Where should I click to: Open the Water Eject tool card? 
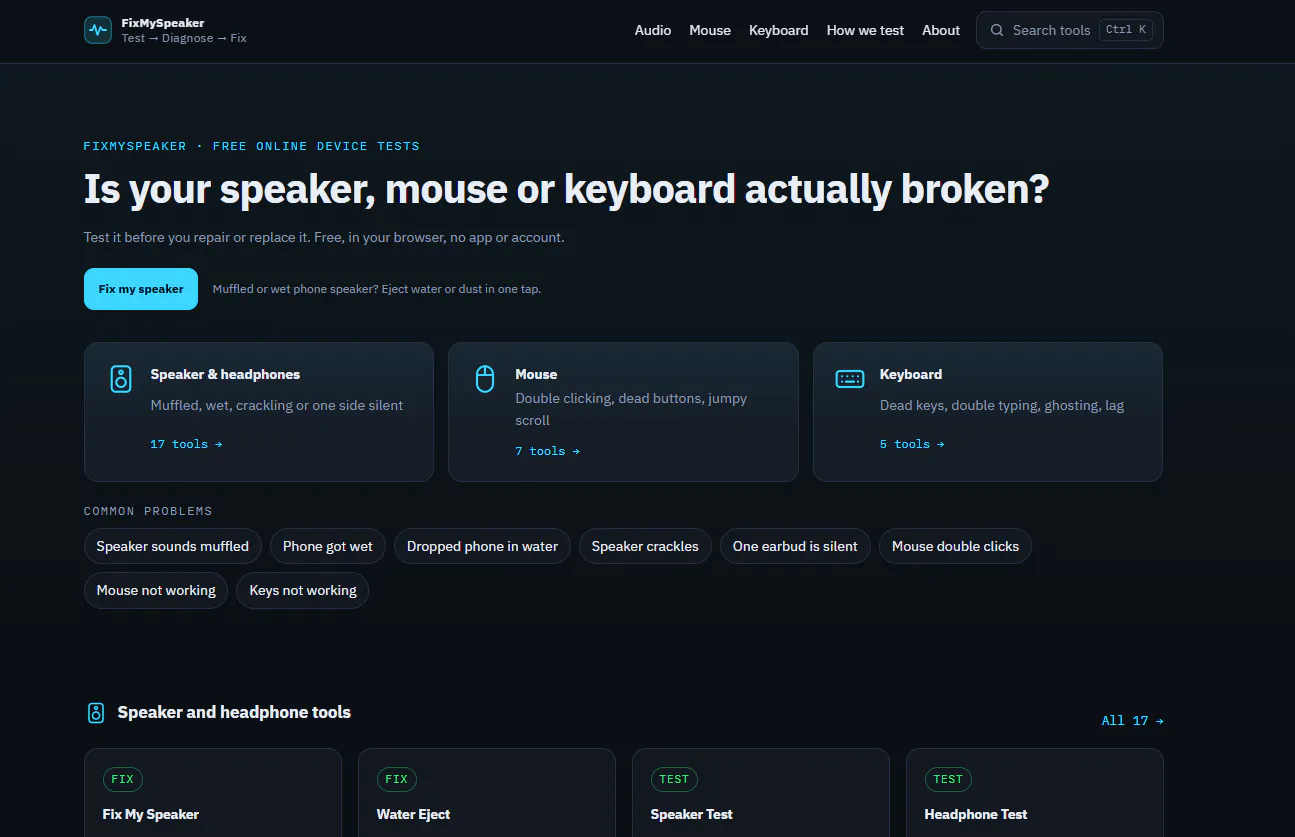(487, 792)
